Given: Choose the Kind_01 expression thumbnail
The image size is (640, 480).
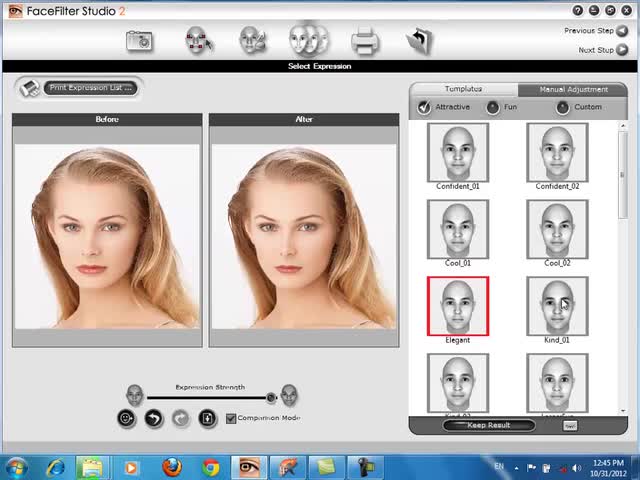Looking at the screenshot, I should [557, 306].
